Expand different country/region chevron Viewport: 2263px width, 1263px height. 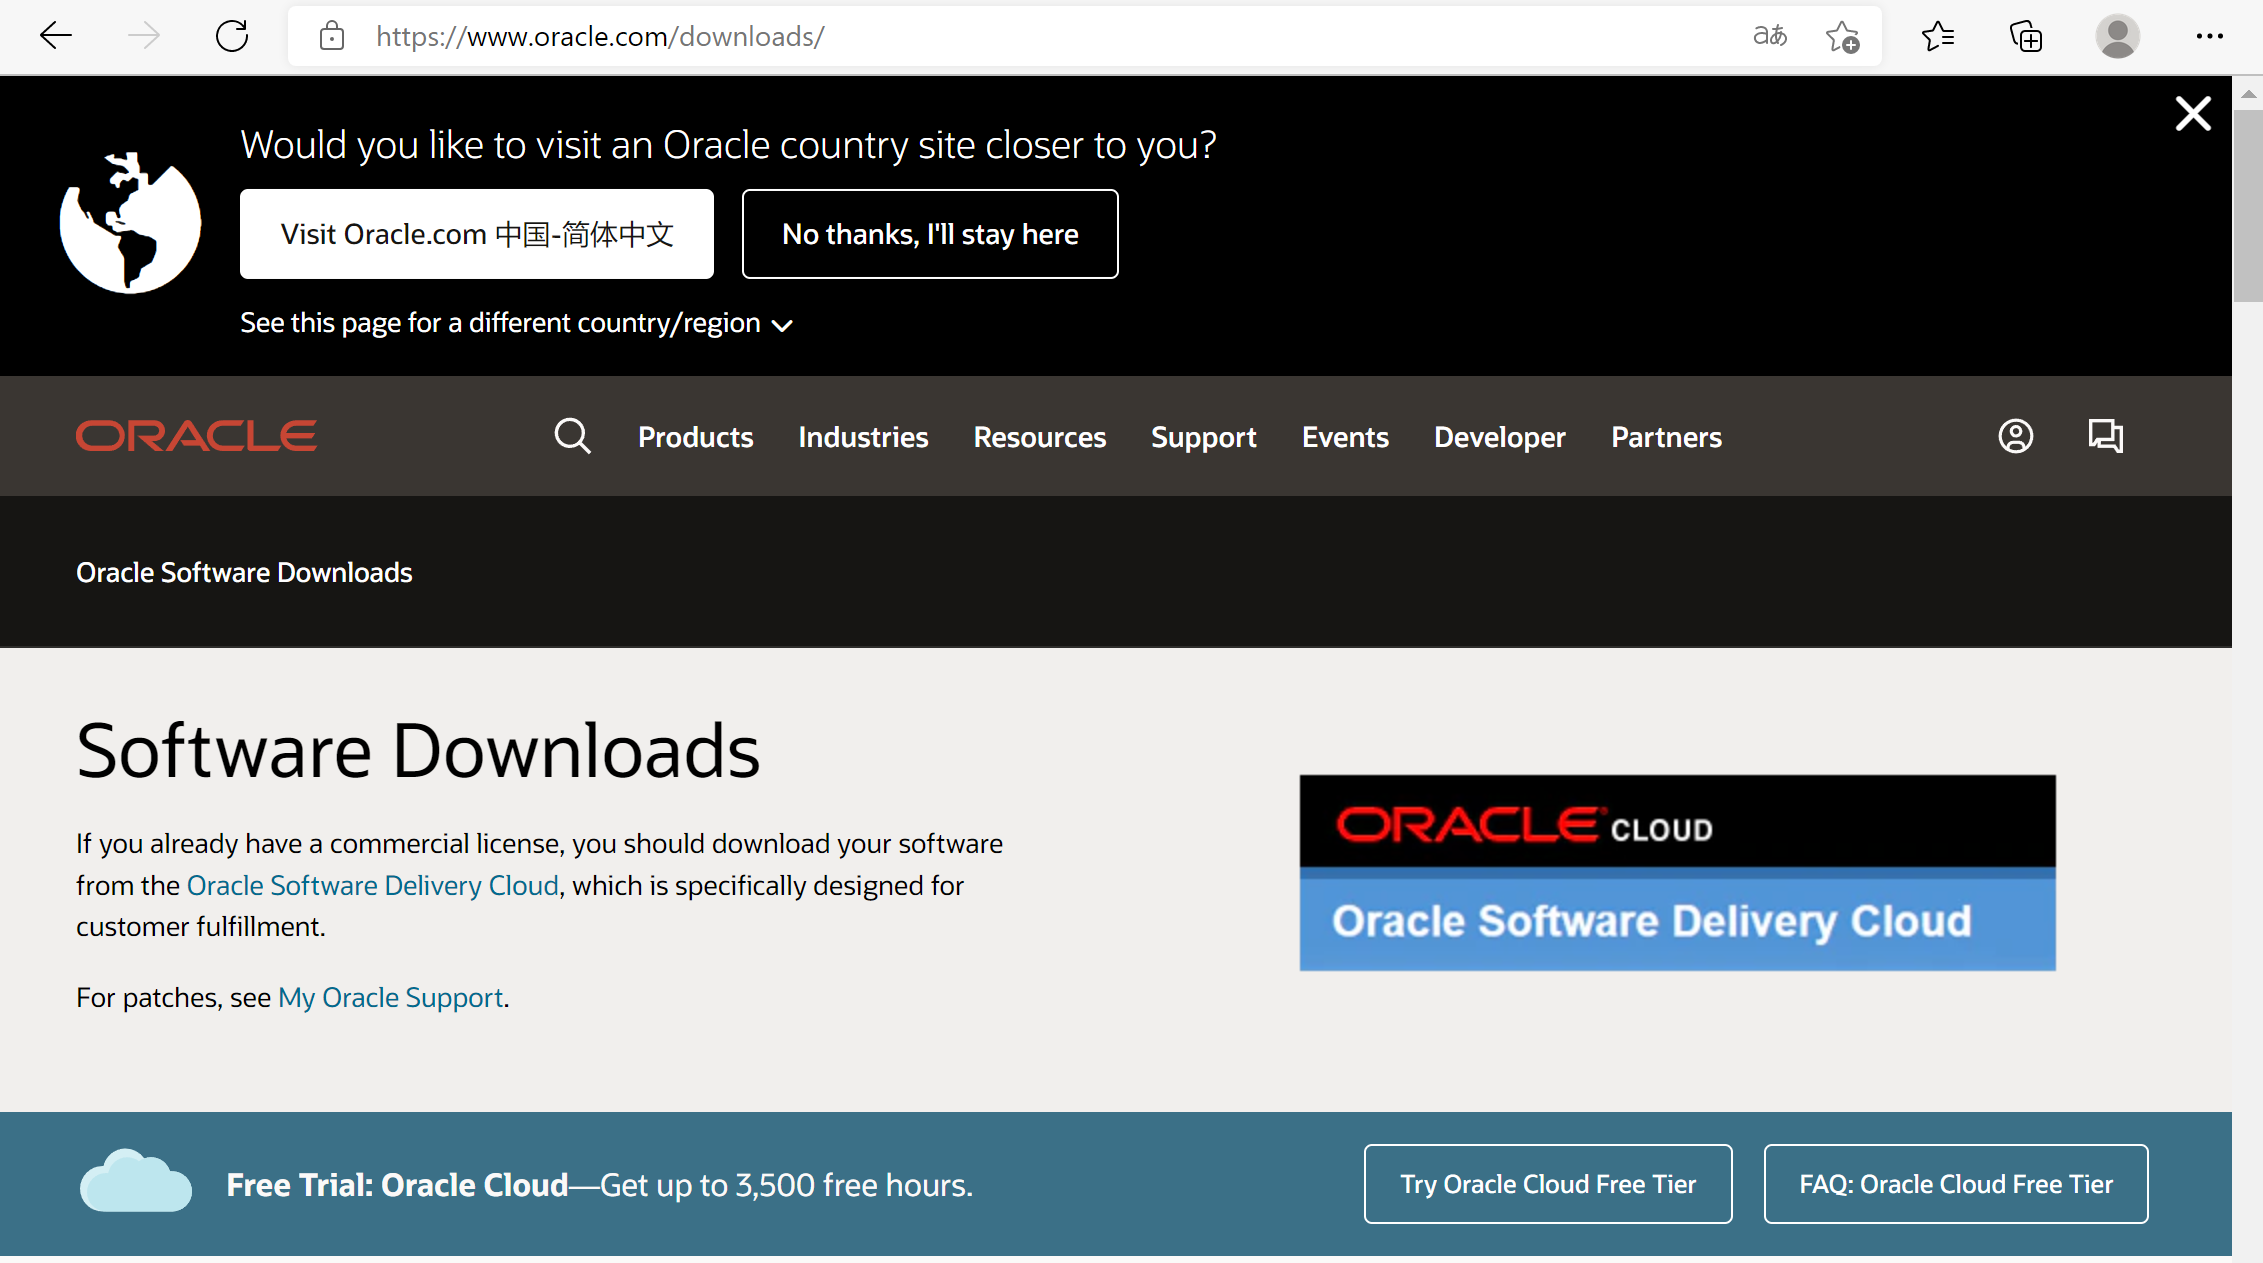783,325
